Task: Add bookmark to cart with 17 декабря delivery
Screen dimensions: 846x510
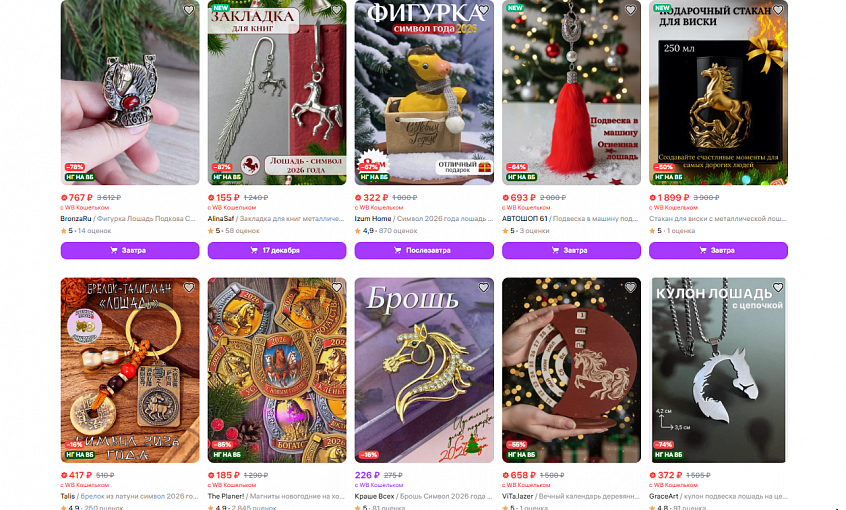Action: pyautogui.click(x=277, y=250)
